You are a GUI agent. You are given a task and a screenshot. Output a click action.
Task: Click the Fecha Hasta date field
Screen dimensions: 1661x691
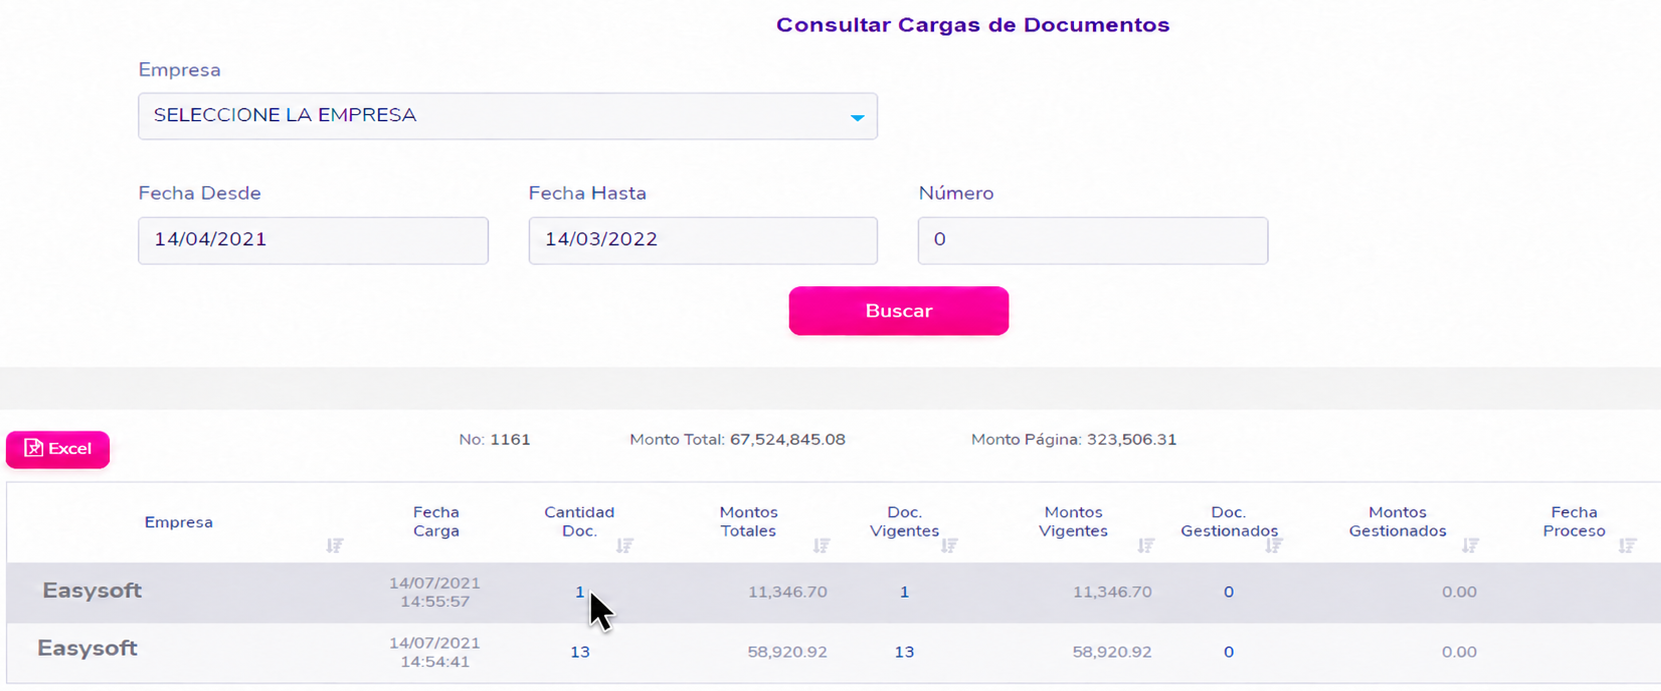point(703,240)
